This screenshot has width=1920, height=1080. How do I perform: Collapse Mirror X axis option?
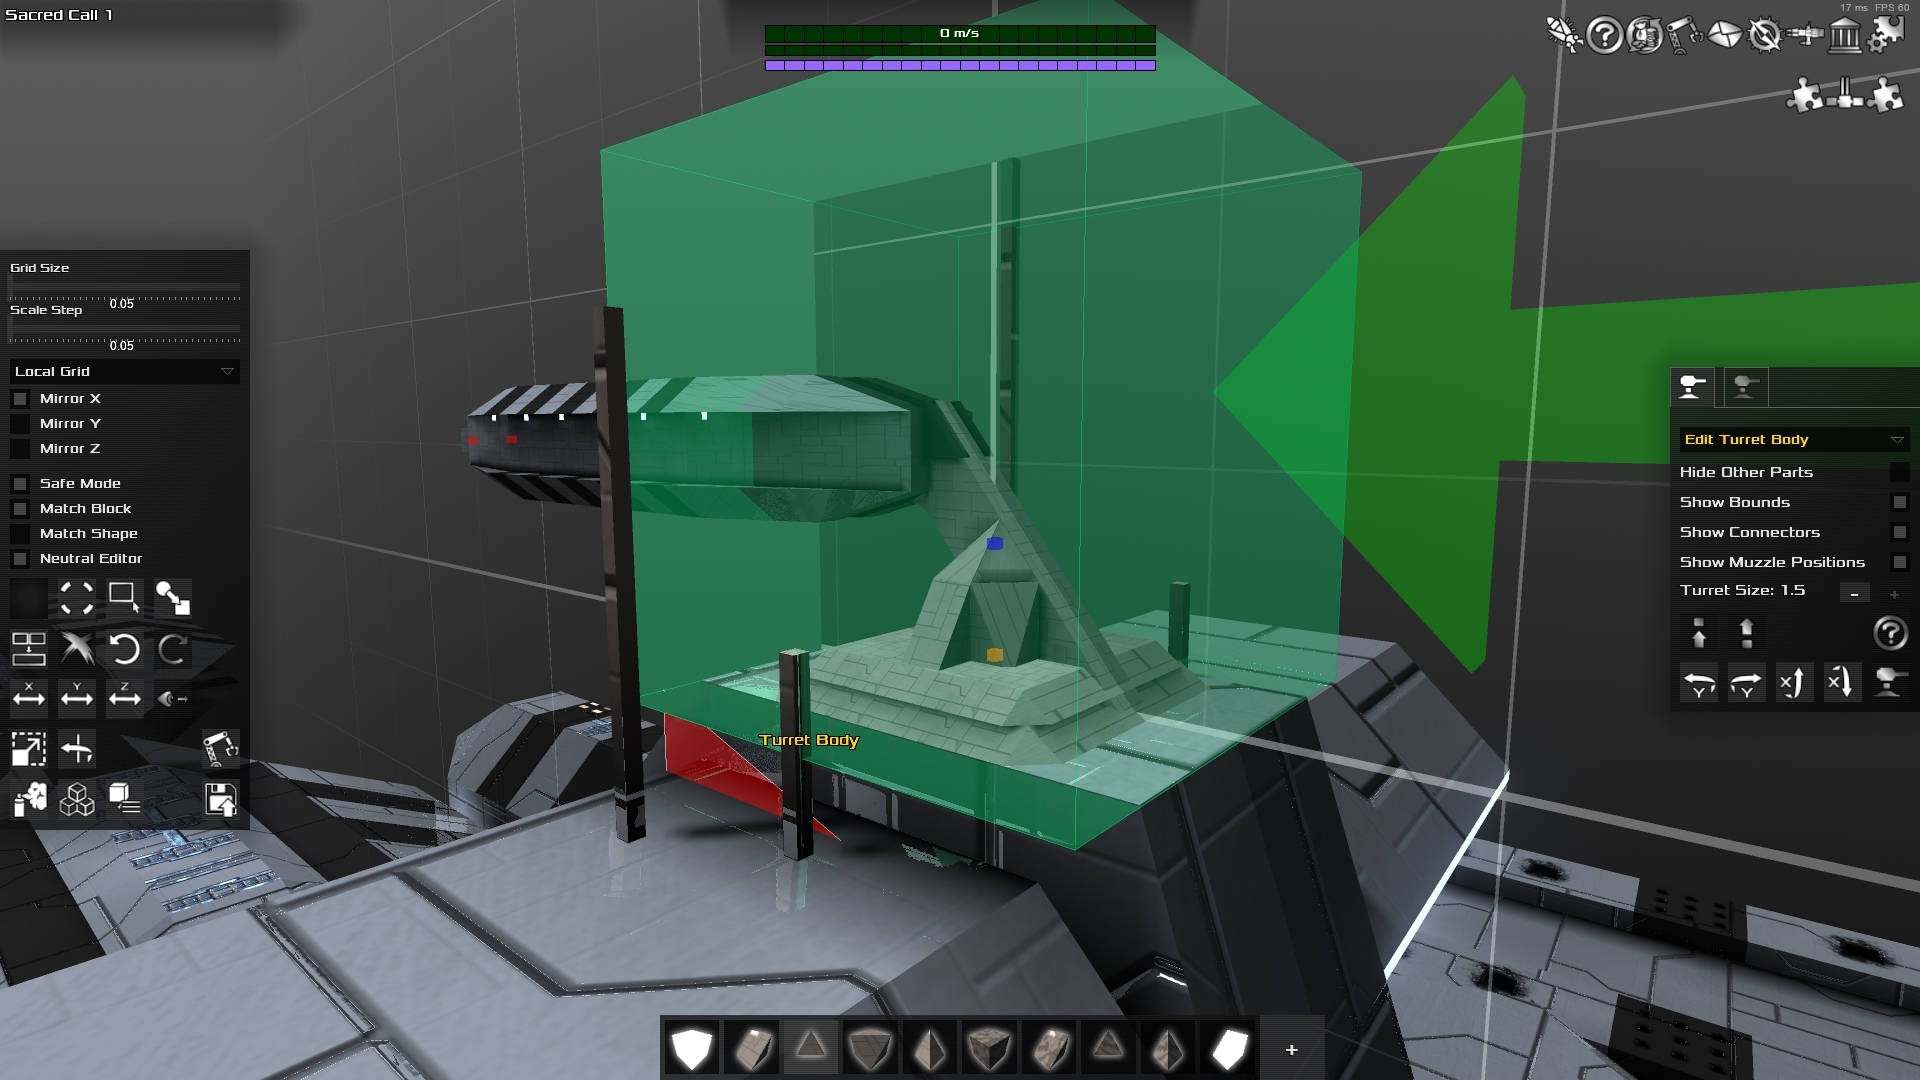[x=18, y=397]
